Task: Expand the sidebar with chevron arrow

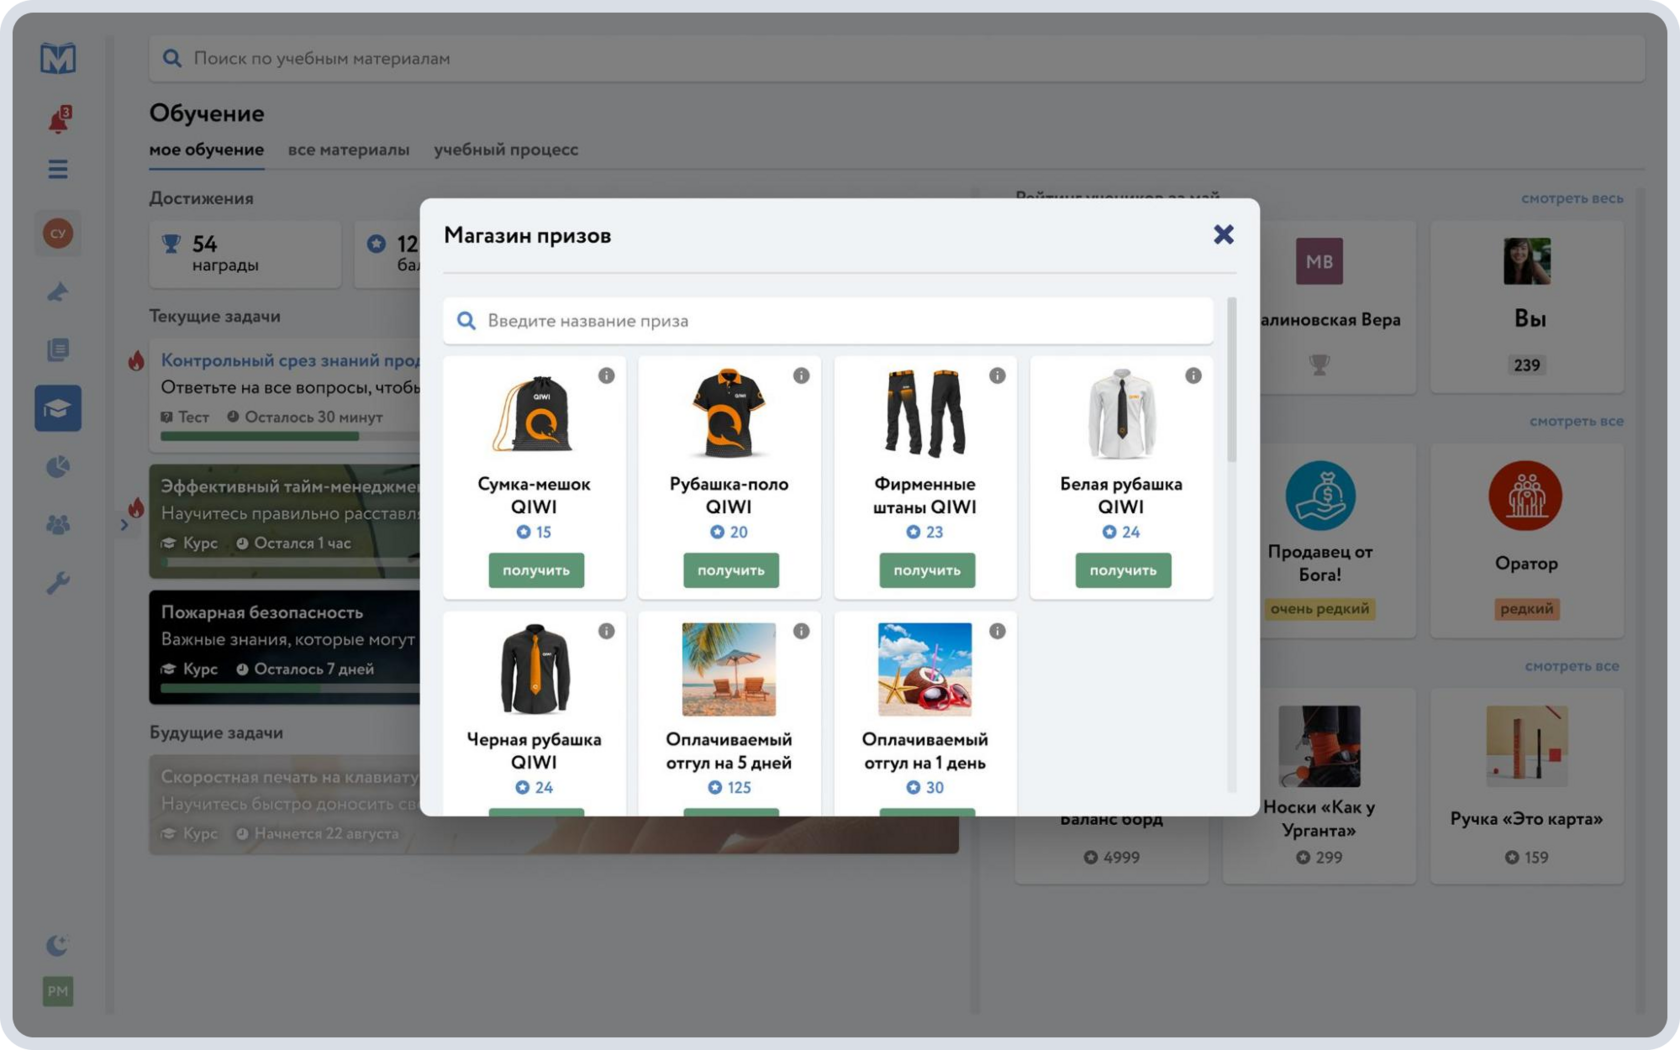Action: (x=124, y=524)
